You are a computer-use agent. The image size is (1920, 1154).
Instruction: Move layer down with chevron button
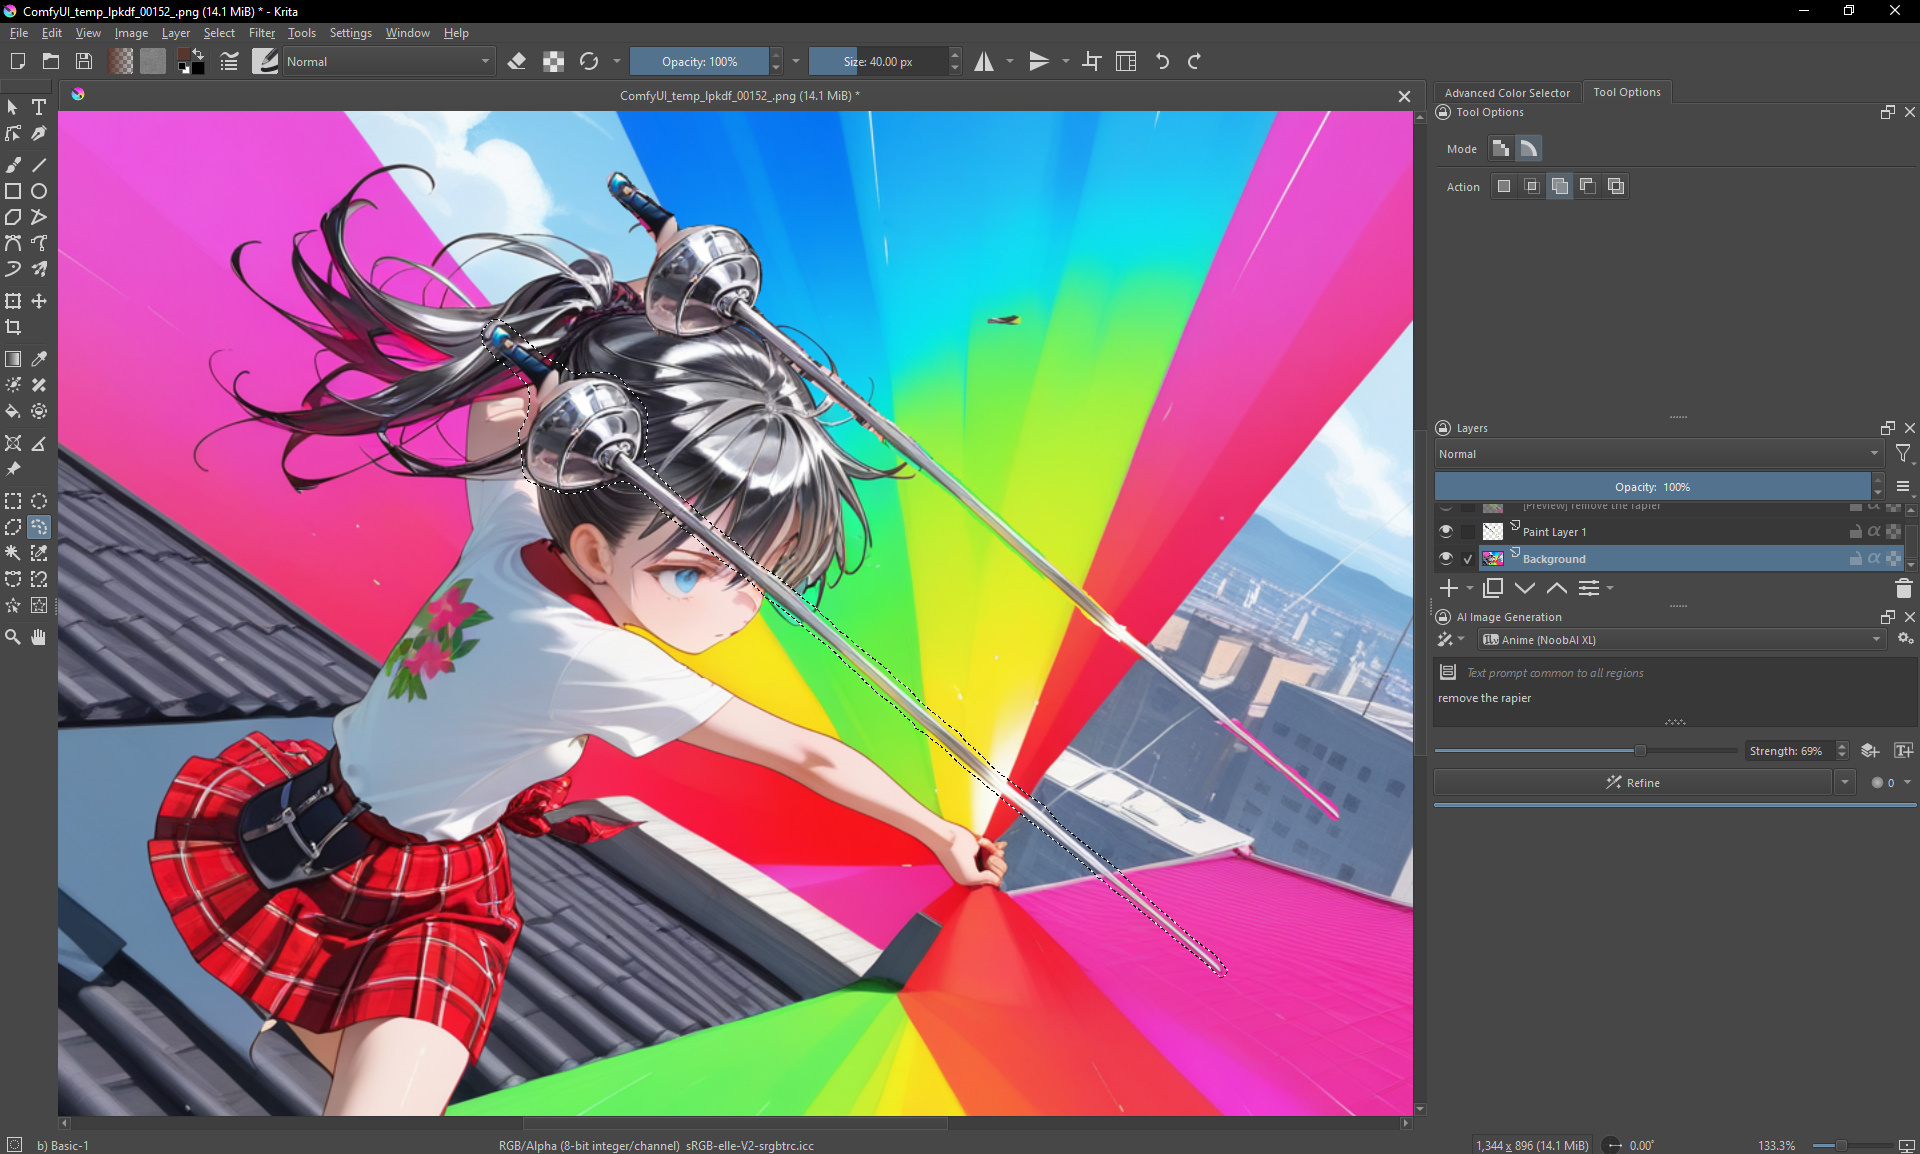(1525, 588)
